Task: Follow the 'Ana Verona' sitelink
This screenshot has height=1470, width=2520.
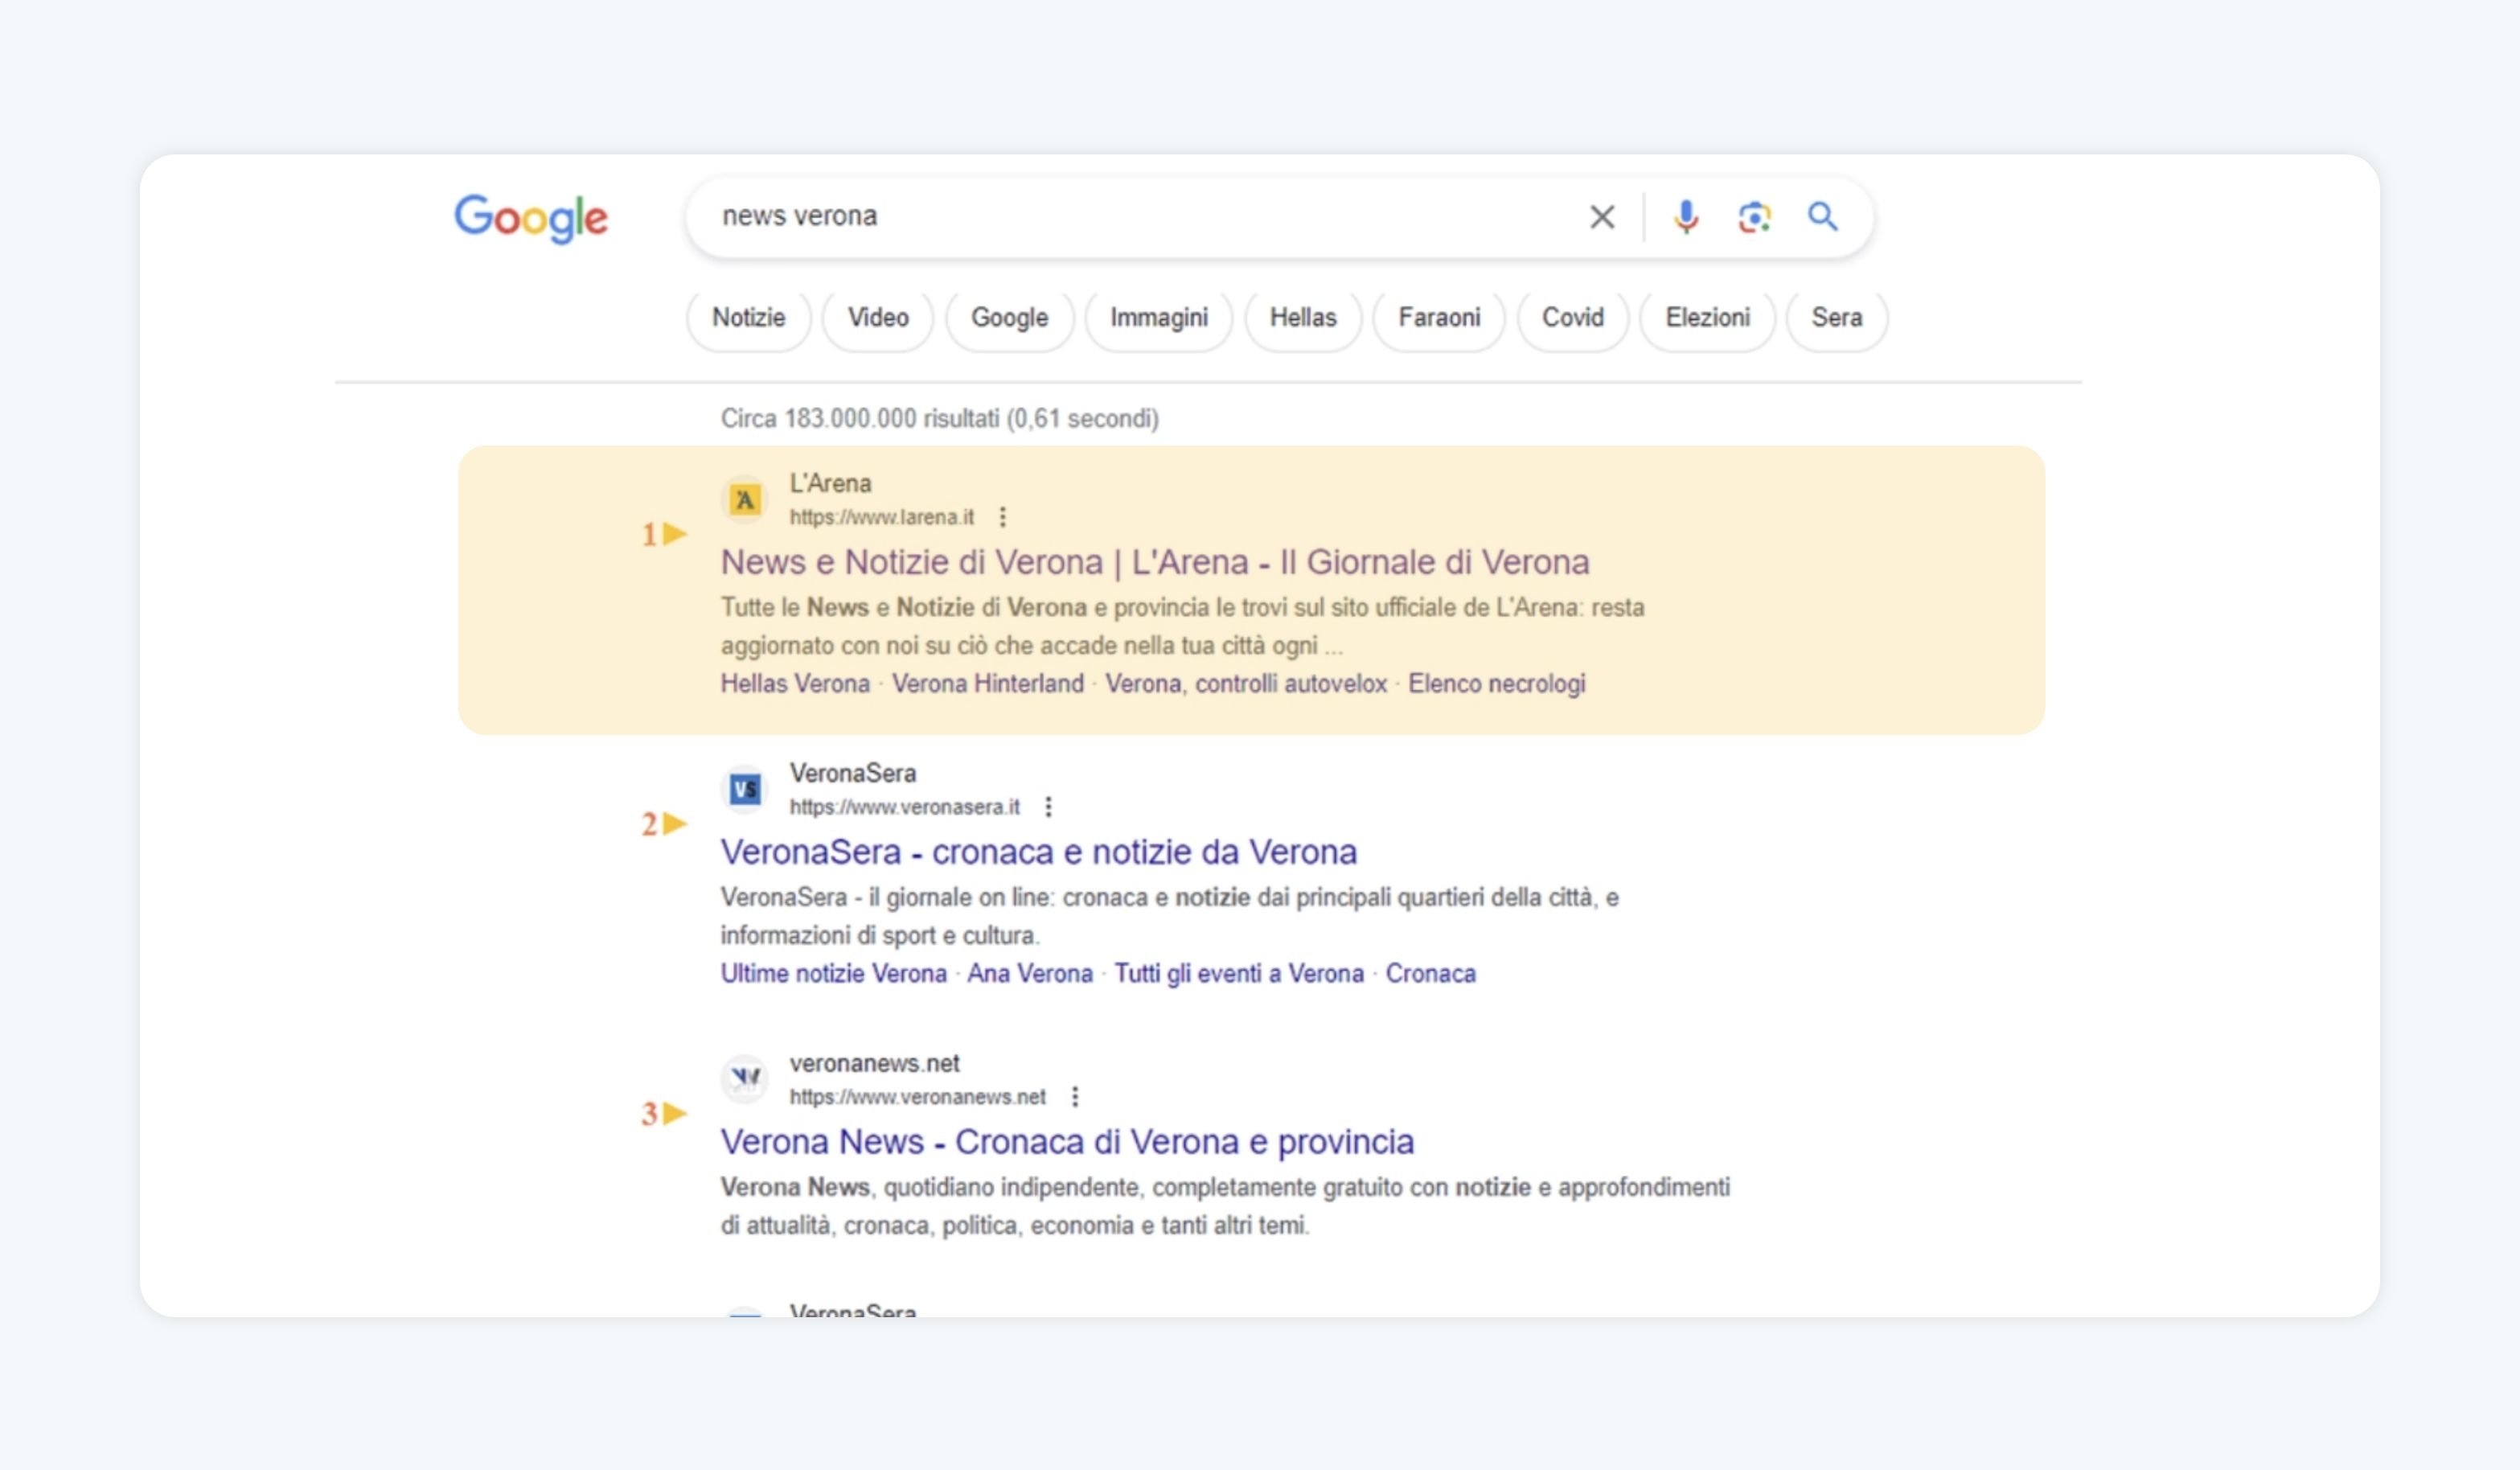Action: coord(1030,974)
